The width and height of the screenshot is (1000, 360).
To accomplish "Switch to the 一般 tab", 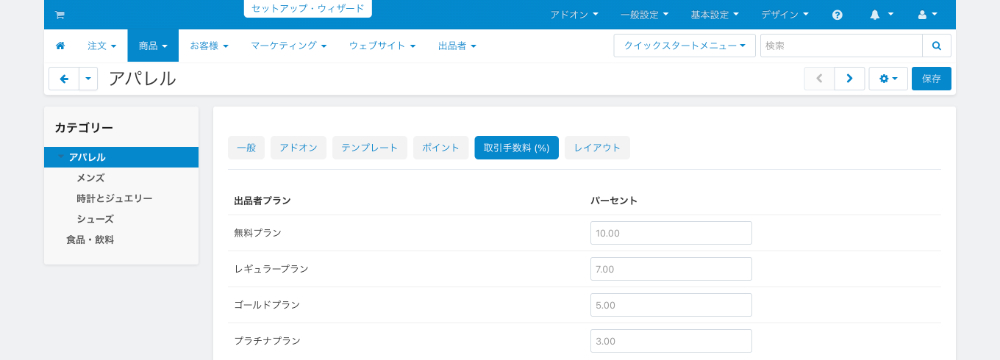I will point(246,147).
